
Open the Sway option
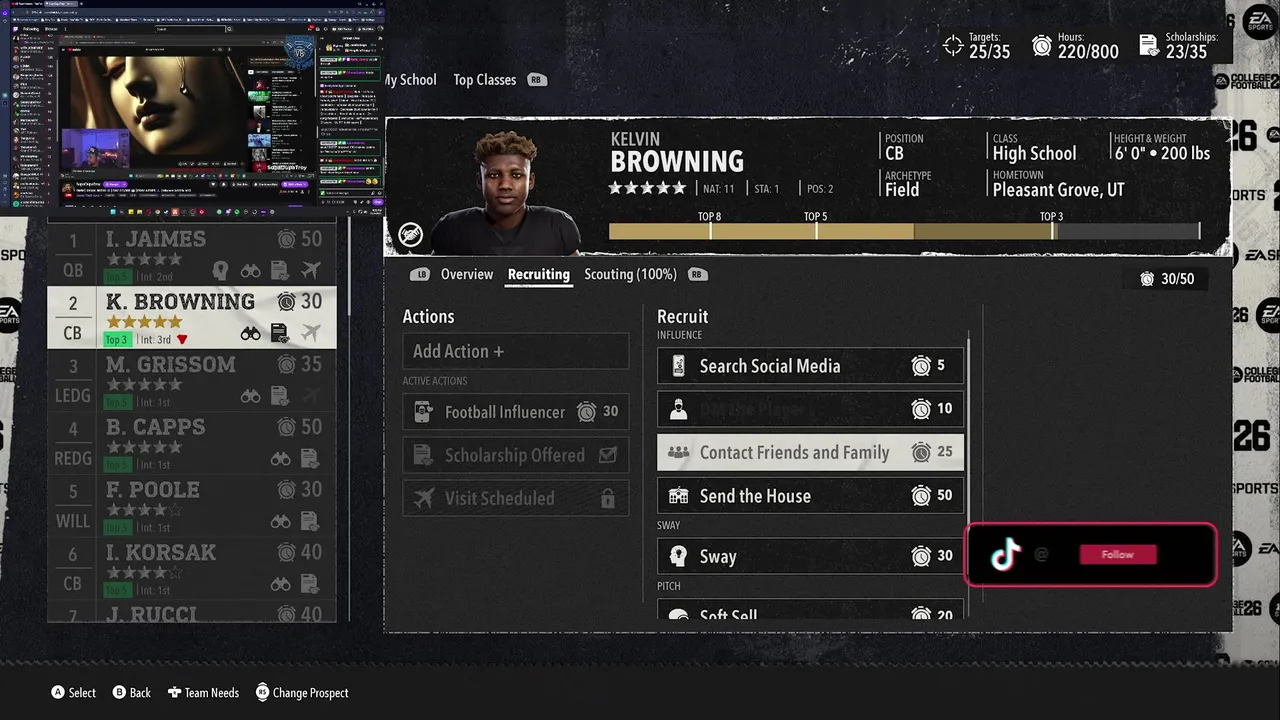(x=811, y=556)
